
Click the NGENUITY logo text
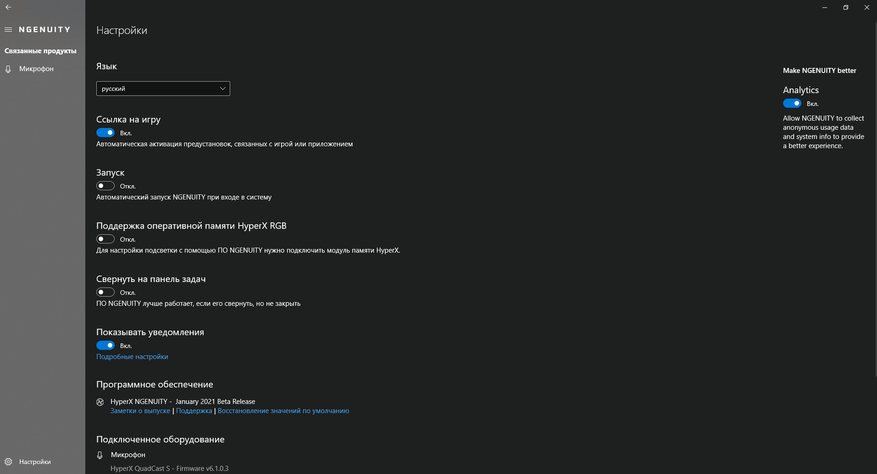click(45, 30)
